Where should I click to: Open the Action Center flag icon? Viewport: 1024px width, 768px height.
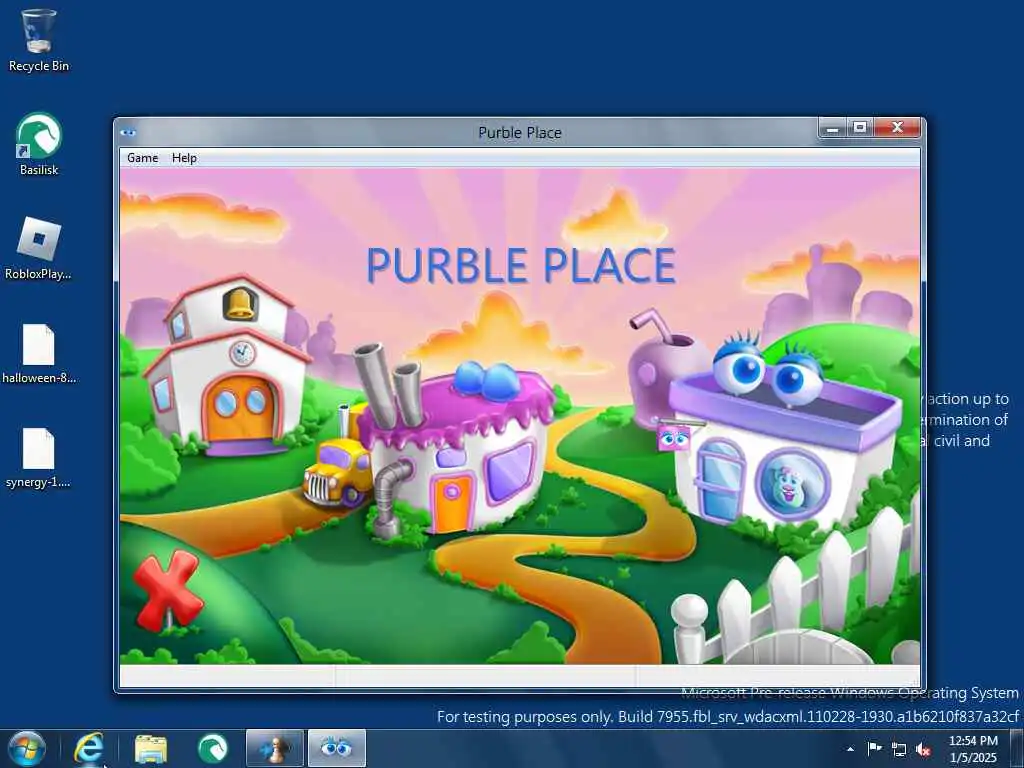(x=874, y=748)
